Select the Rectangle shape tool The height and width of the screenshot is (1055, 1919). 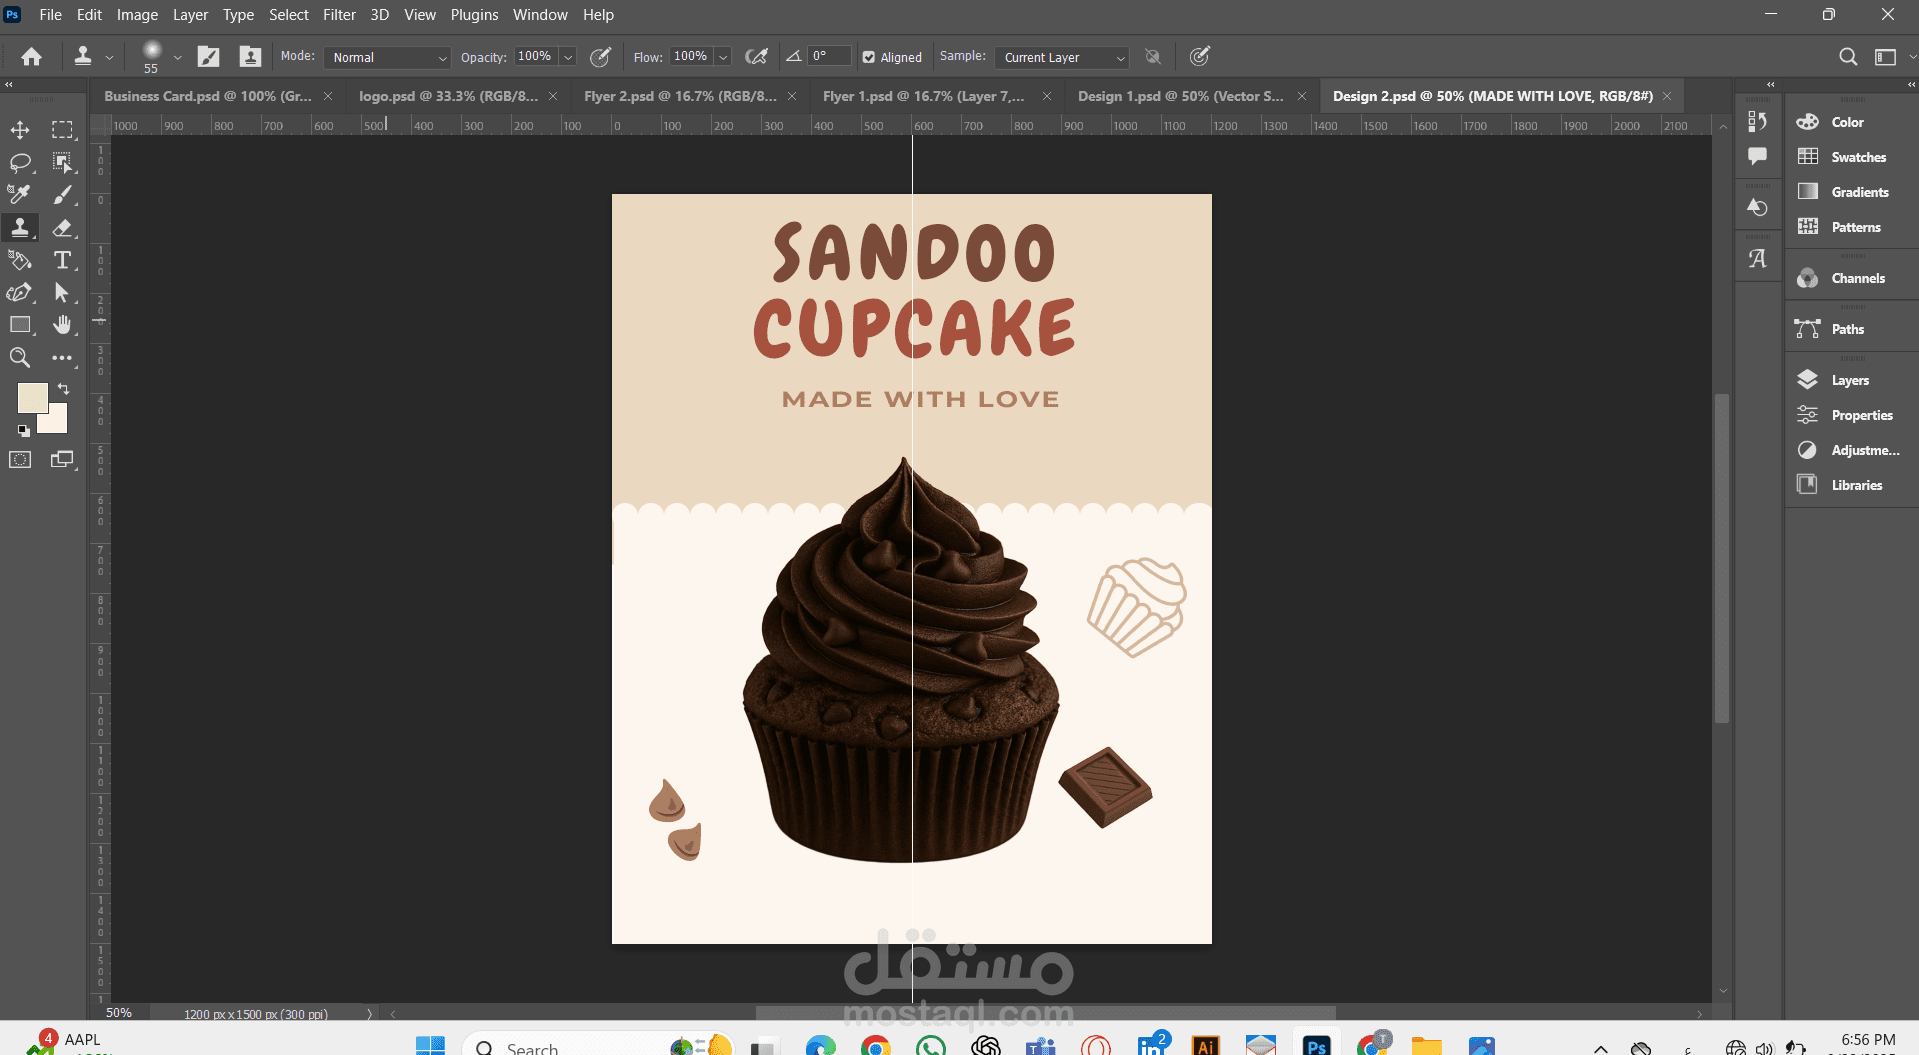(x=20, y=325)
